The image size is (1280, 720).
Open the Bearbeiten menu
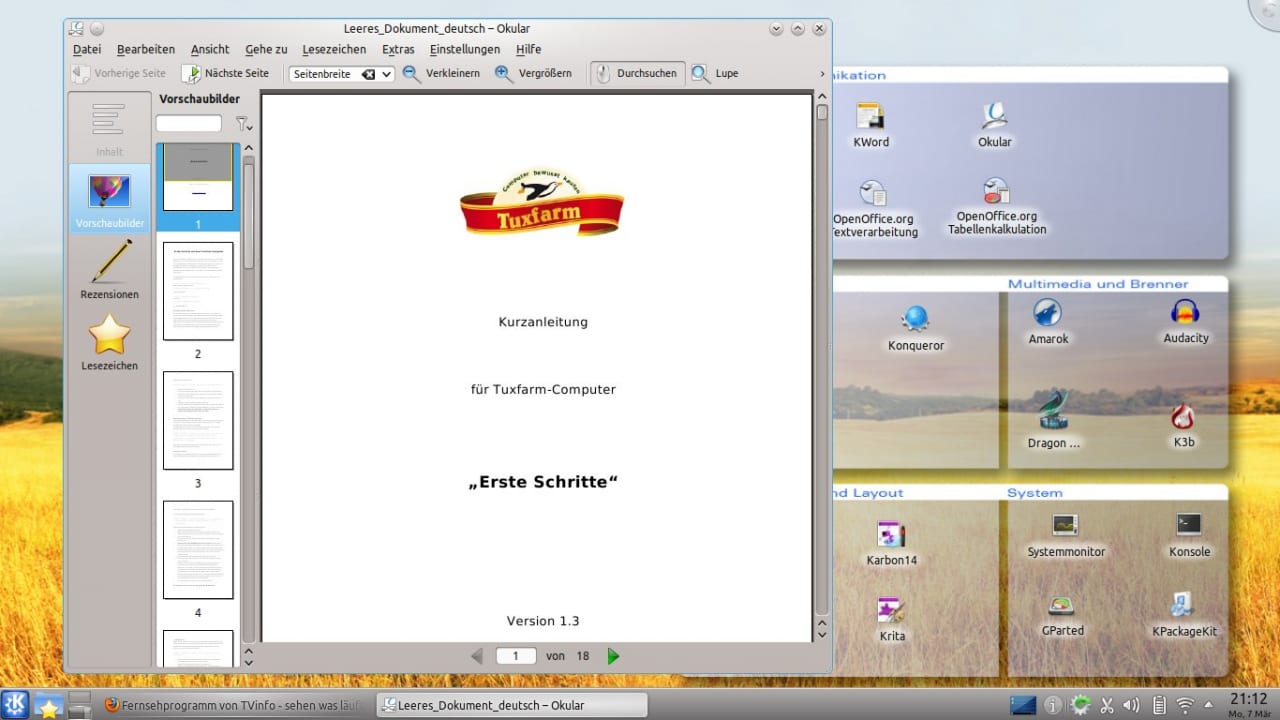tap(146, 49)
